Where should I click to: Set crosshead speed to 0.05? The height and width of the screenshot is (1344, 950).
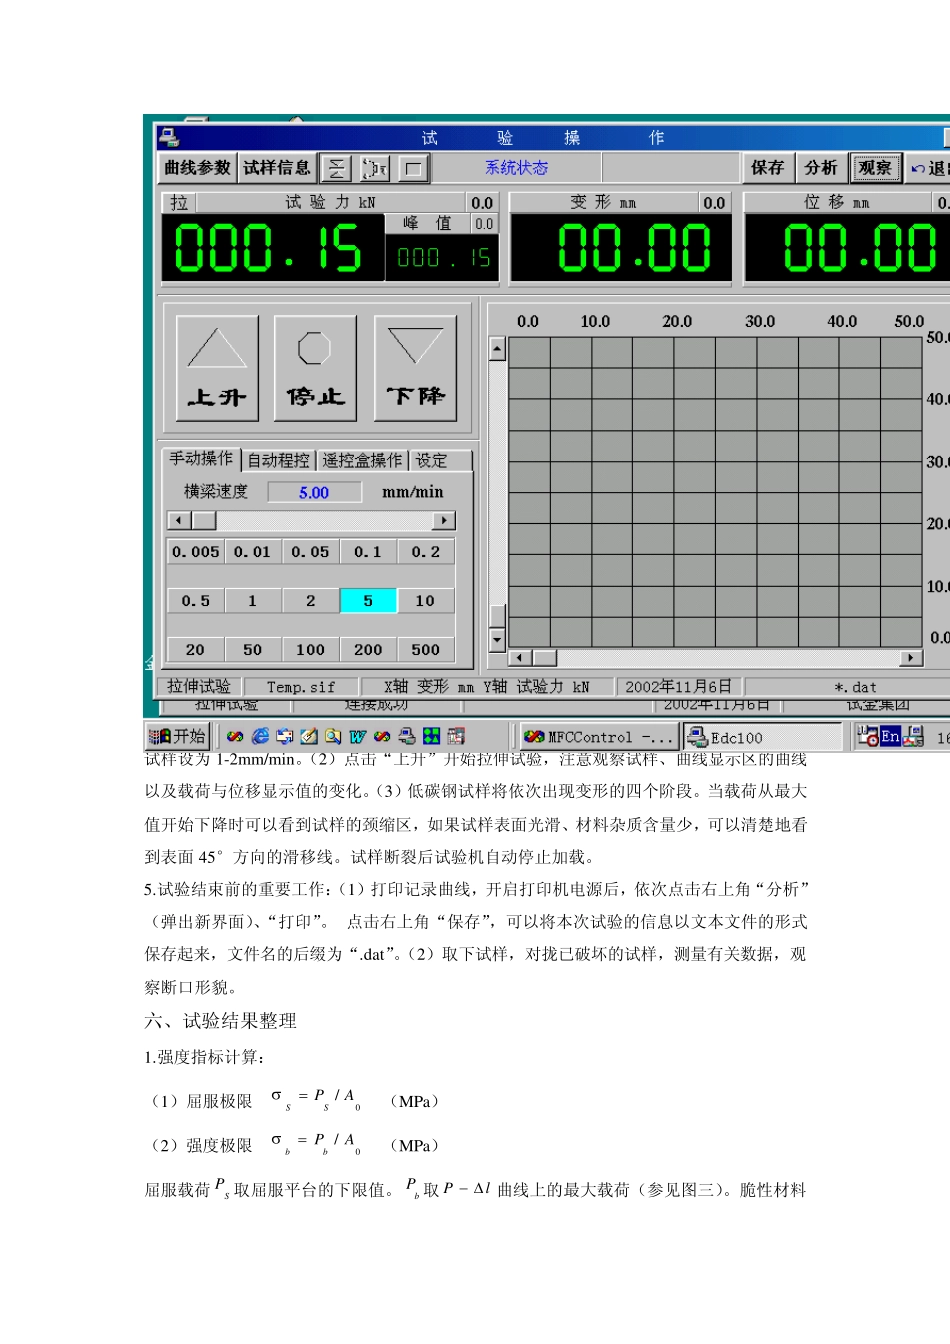(x=310, y=552)
